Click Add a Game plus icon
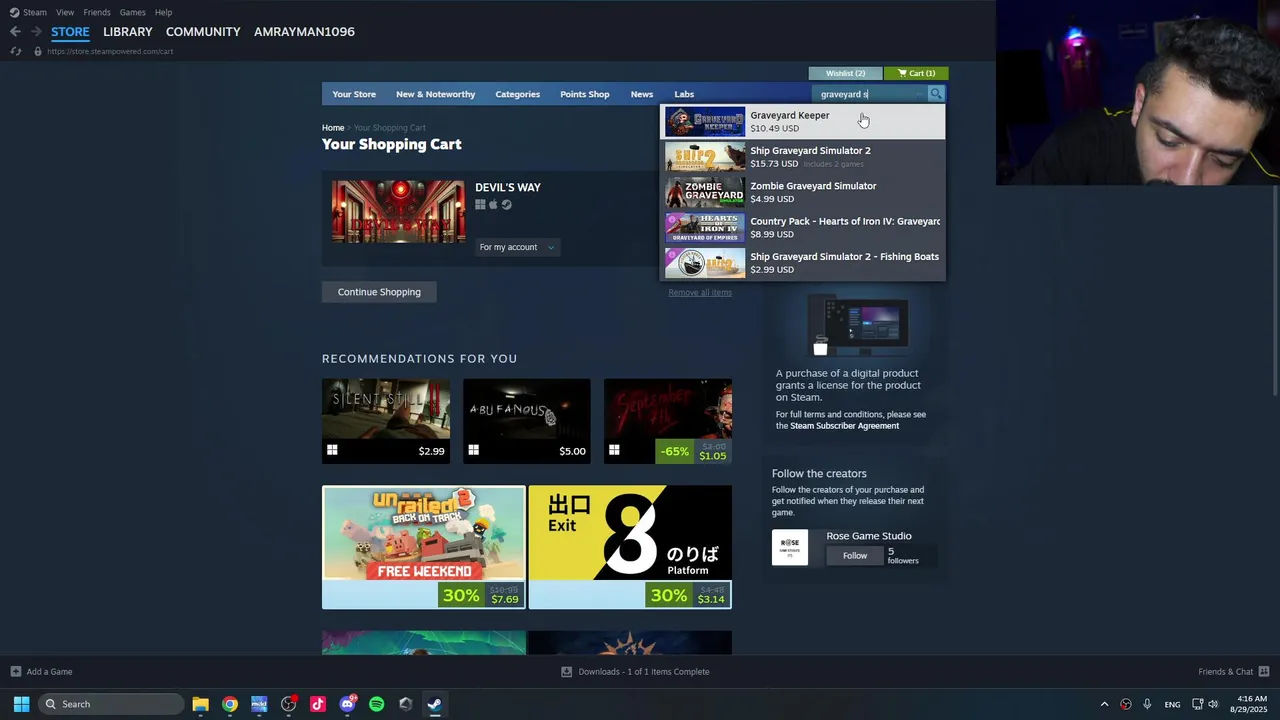This screenshot has width=1280, height=720. tap(15, 672)
